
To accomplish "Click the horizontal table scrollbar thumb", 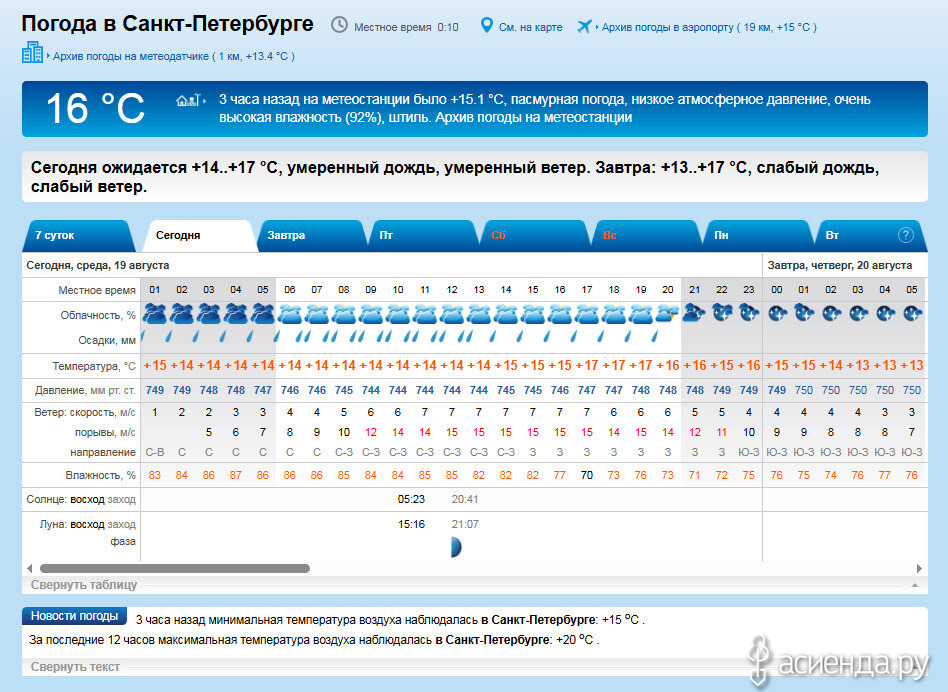I will (175, 568).
